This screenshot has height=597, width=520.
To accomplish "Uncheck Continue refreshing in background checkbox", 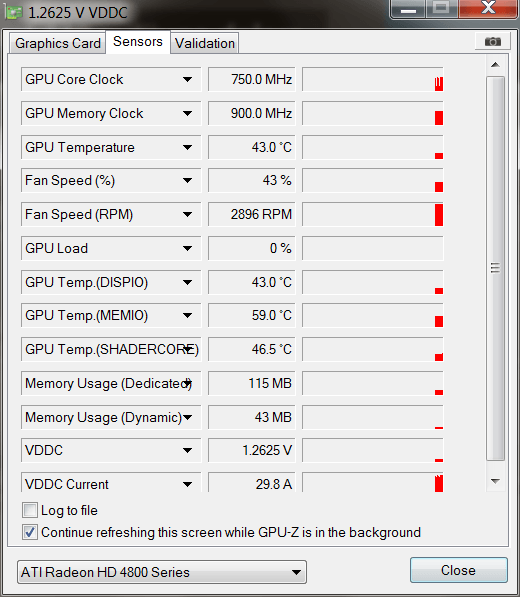I will [x=30, y=532].
